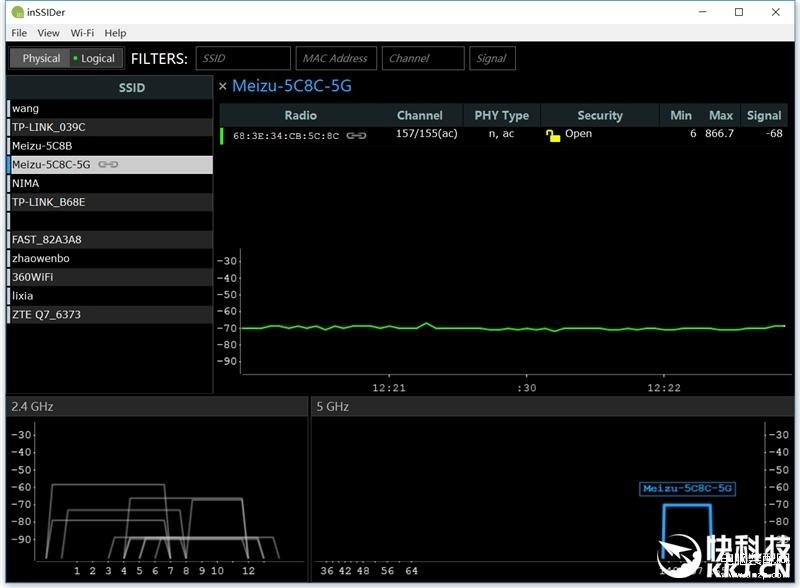Click the link icon next to the radio MAC

point(356,136)
